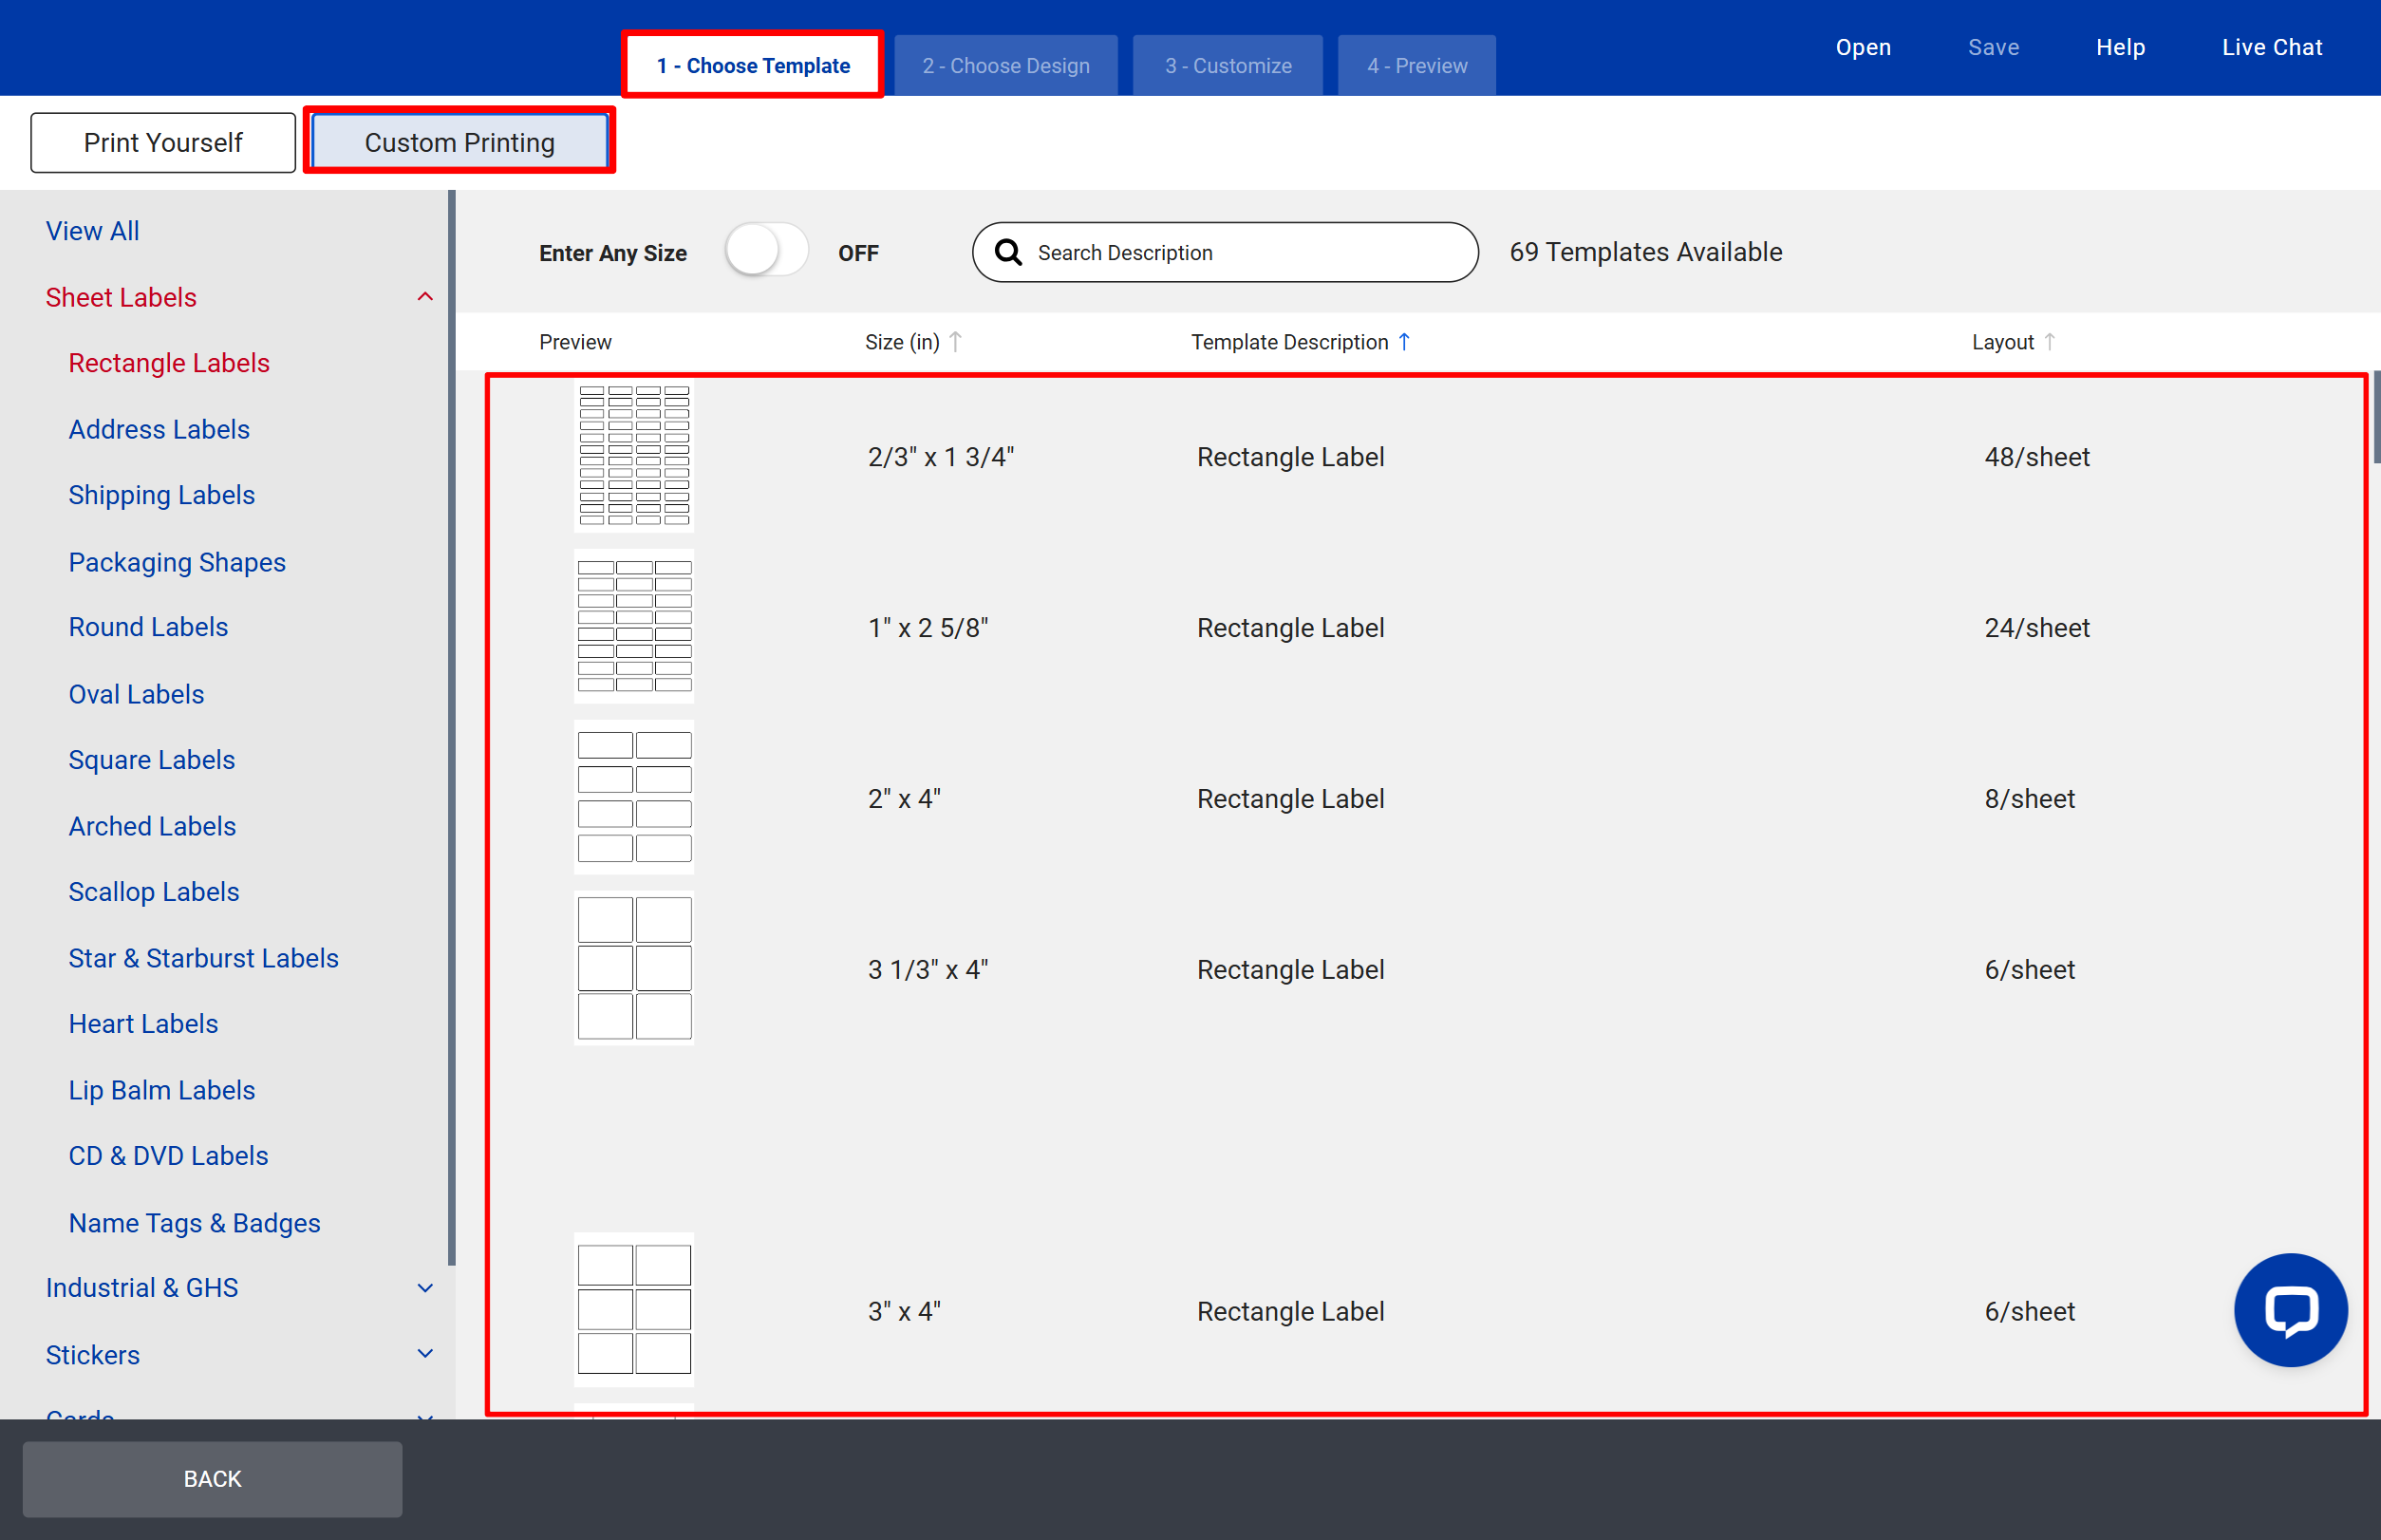2381x1540 pixels.
Task: Click the Help menu item
Action: tap(2120, 47)
